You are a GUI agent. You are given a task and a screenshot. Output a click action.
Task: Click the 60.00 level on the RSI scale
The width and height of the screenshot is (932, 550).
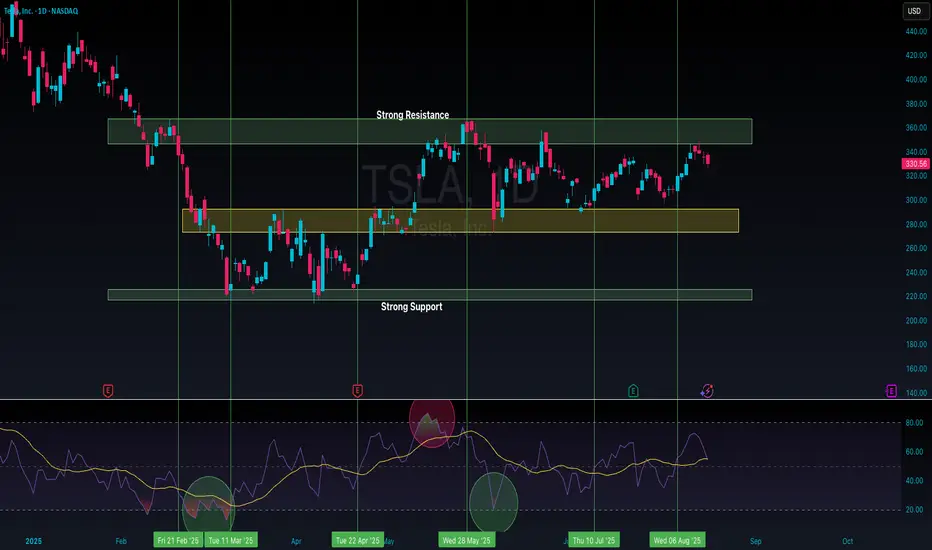coord(914,451)
